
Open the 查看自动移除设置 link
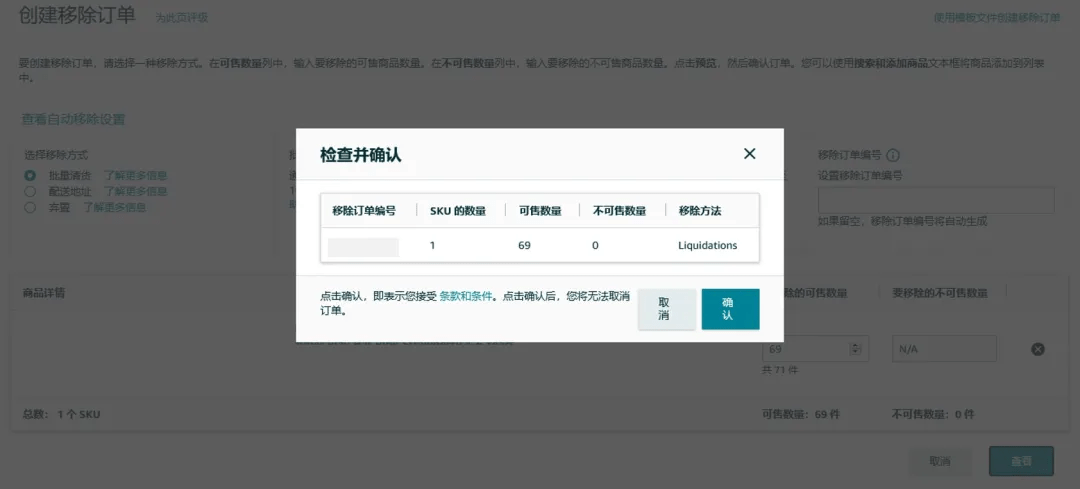pos(74,119)
